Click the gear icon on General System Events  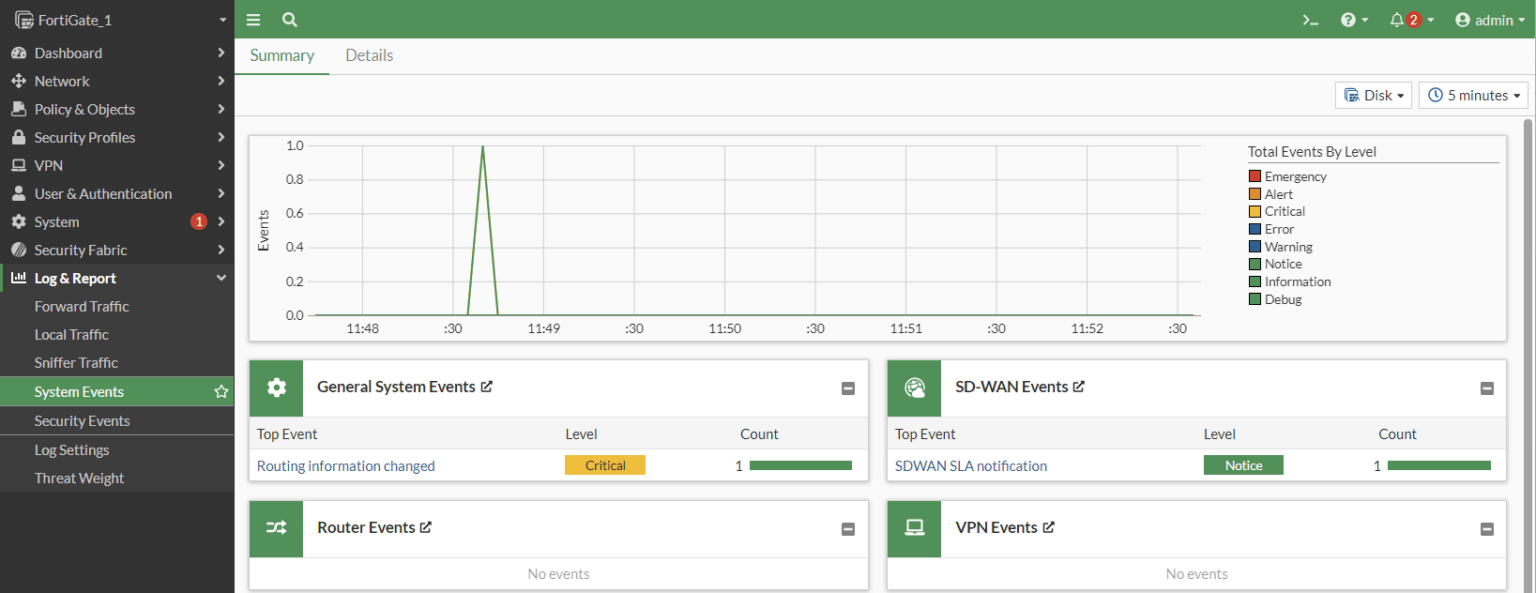point(275,387)
